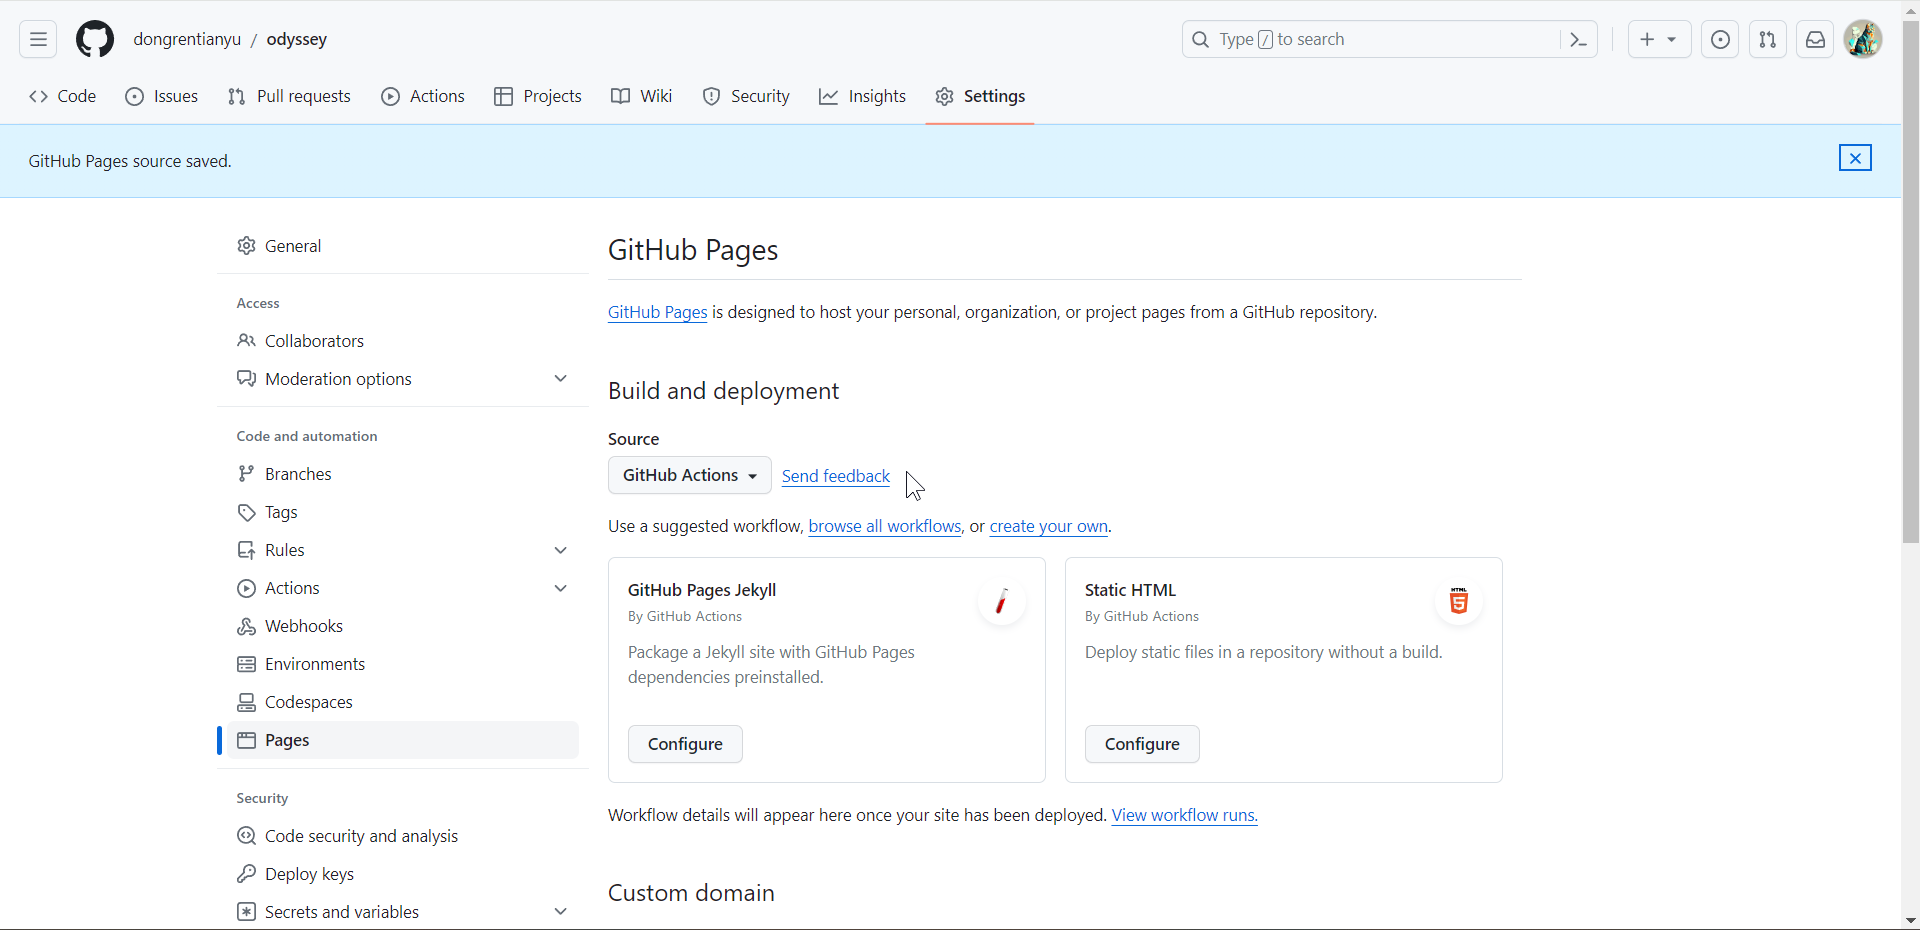
Task: Click the browser icon beside Pages
Action: coord(246,740)
